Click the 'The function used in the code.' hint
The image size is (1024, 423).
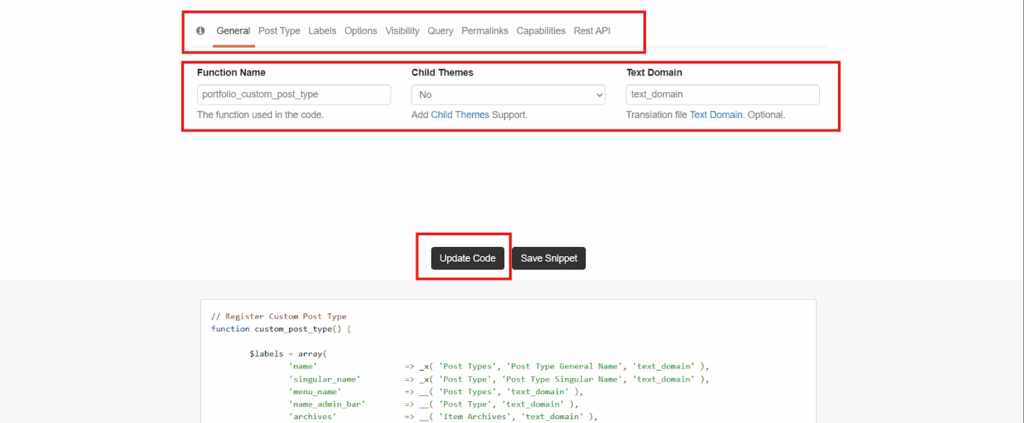pos(260,115)
